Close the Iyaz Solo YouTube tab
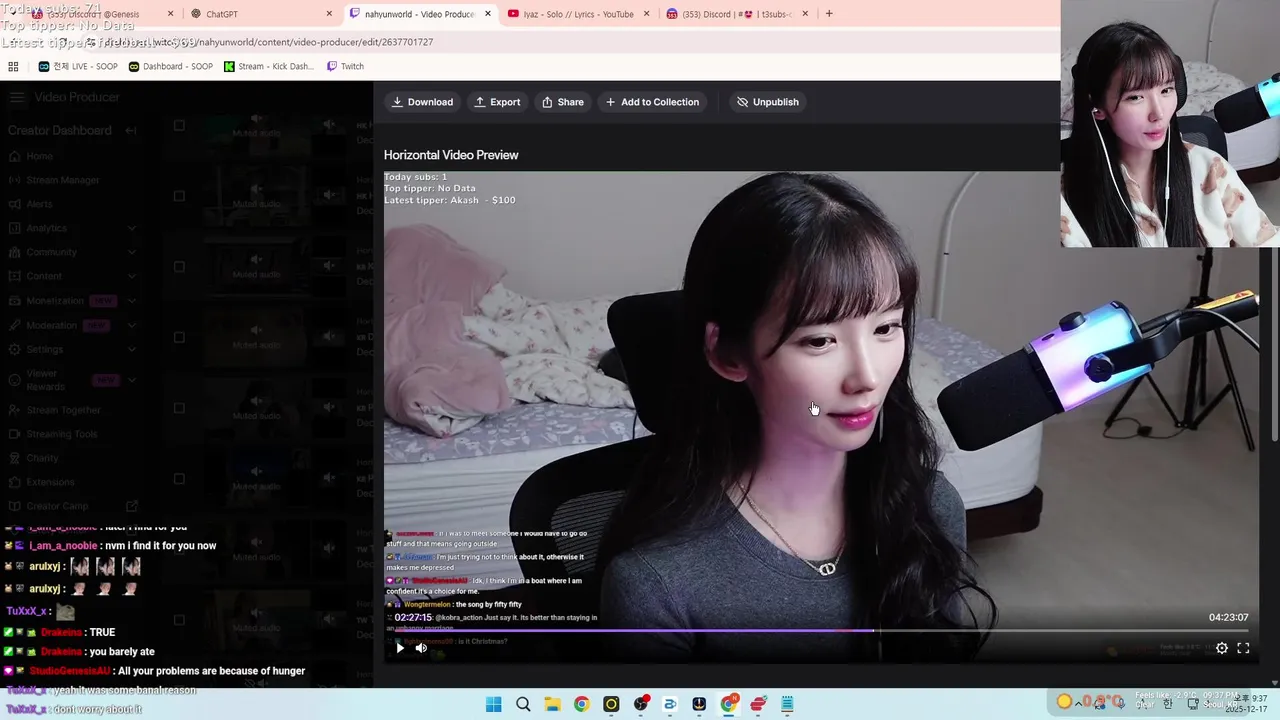Image resolution: width=1280 pixels, height=720 pixels. click(646, 14)
